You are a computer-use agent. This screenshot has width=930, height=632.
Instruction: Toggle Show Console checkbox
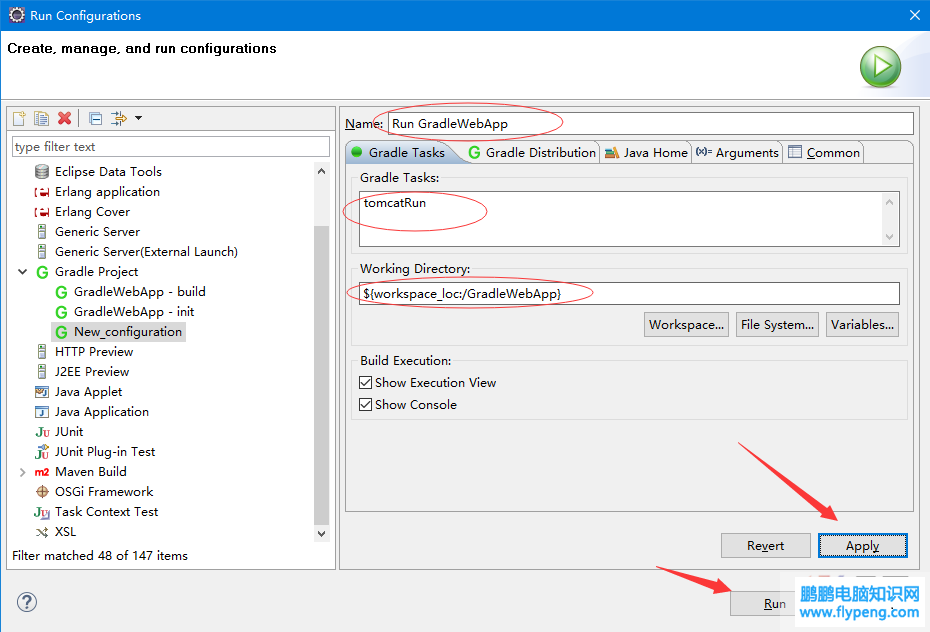pyautogui.click(x=365, y=405)
